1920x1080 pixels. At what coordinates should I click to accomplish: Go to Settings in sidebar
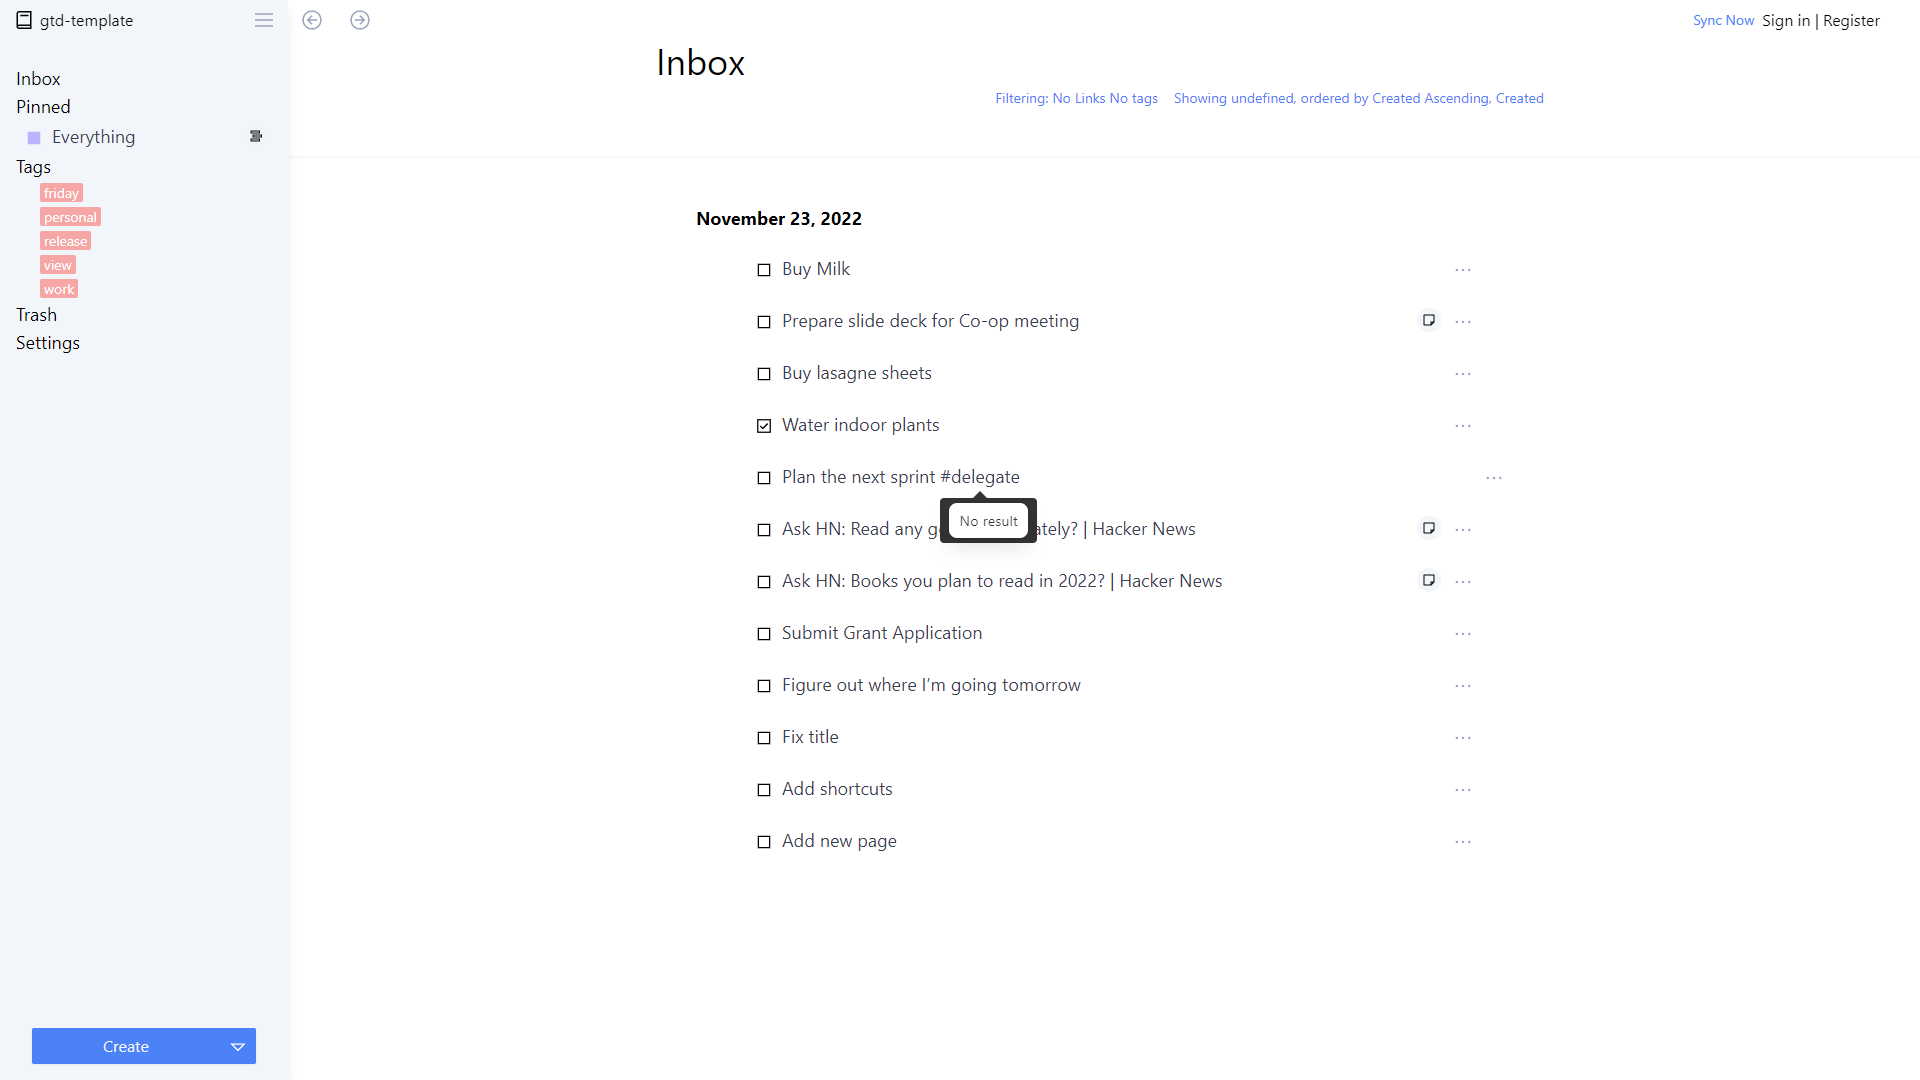(x=48, y=343)
